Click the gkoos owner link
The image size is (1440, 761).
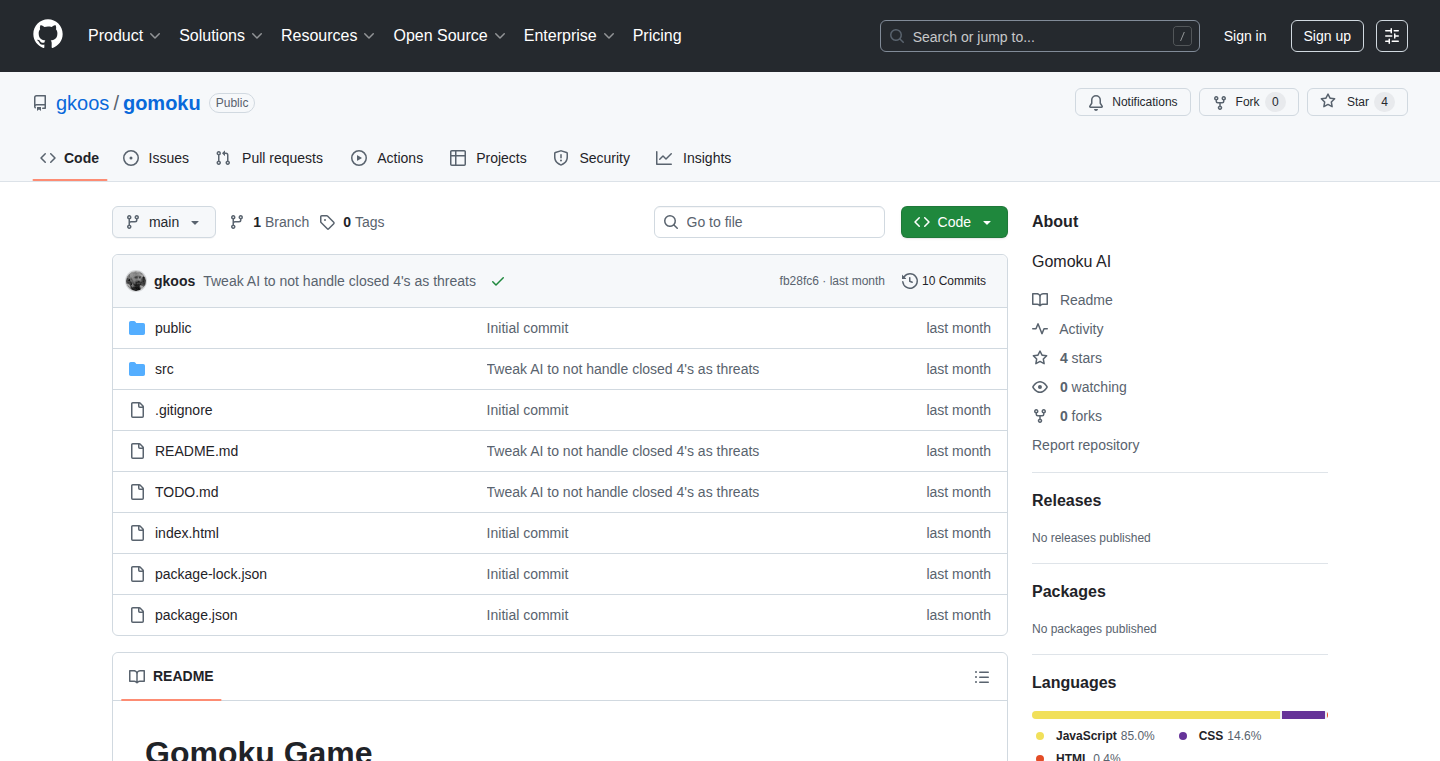(x=82, y=103)
